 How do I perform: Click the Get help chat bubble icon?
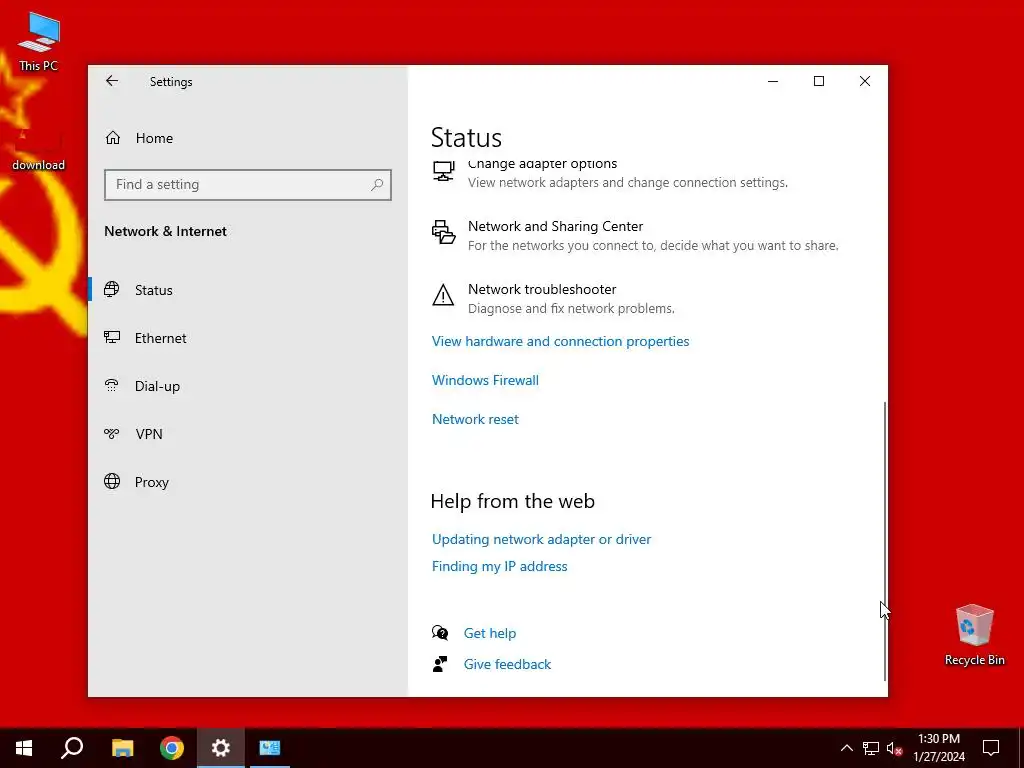coord(440,632)
